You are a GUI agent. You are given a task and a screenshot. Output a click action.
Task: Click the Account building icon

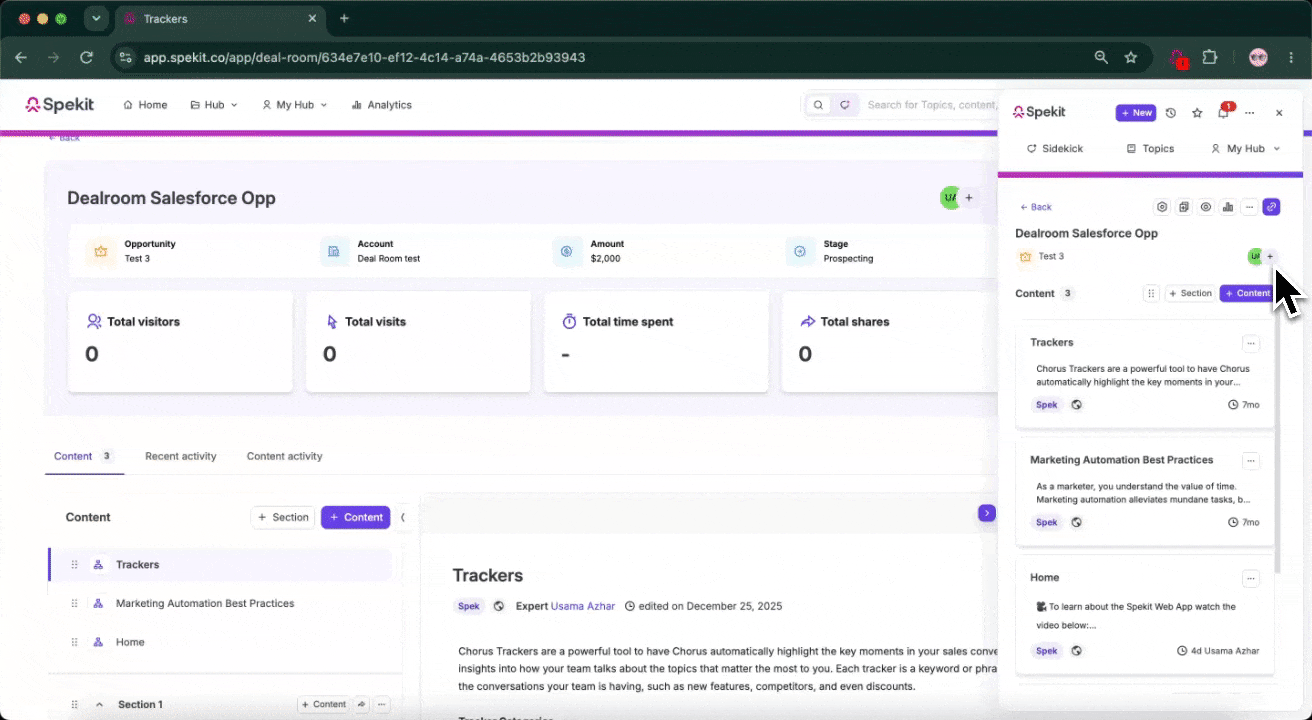[x=334, y=251]
